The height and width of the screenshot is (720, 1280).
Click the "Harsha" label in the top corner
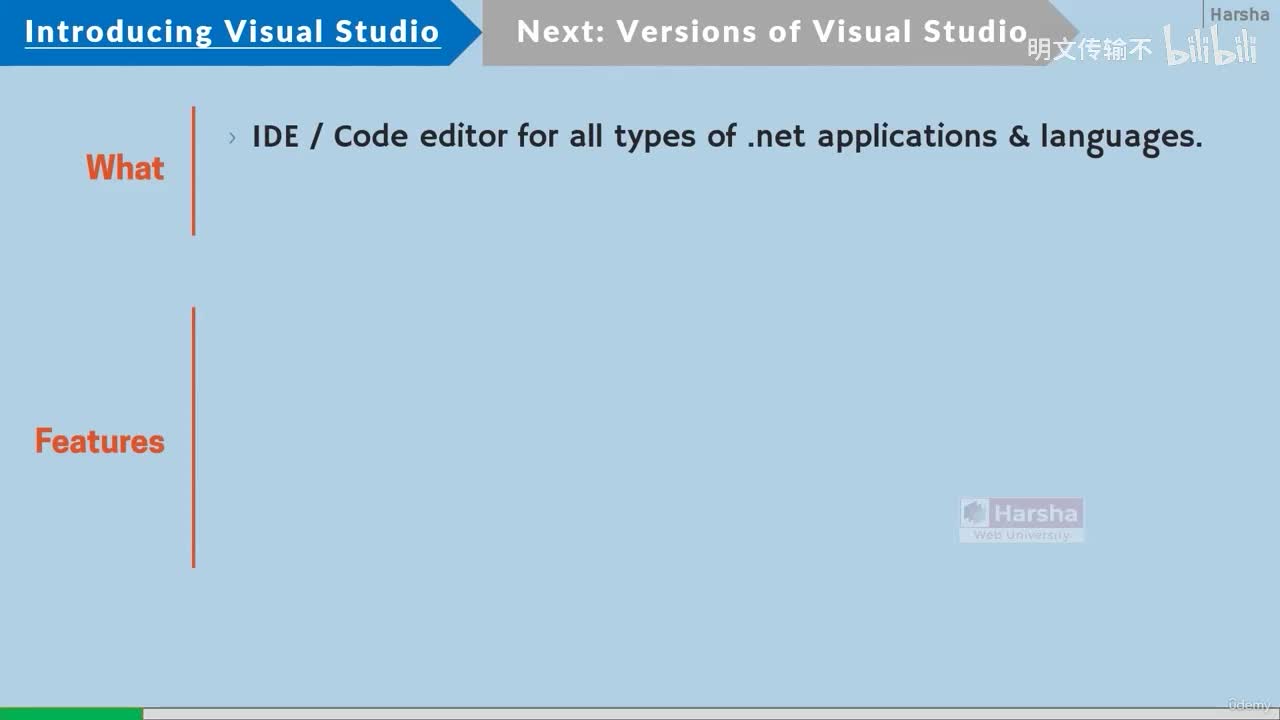tap(1239, 14)
